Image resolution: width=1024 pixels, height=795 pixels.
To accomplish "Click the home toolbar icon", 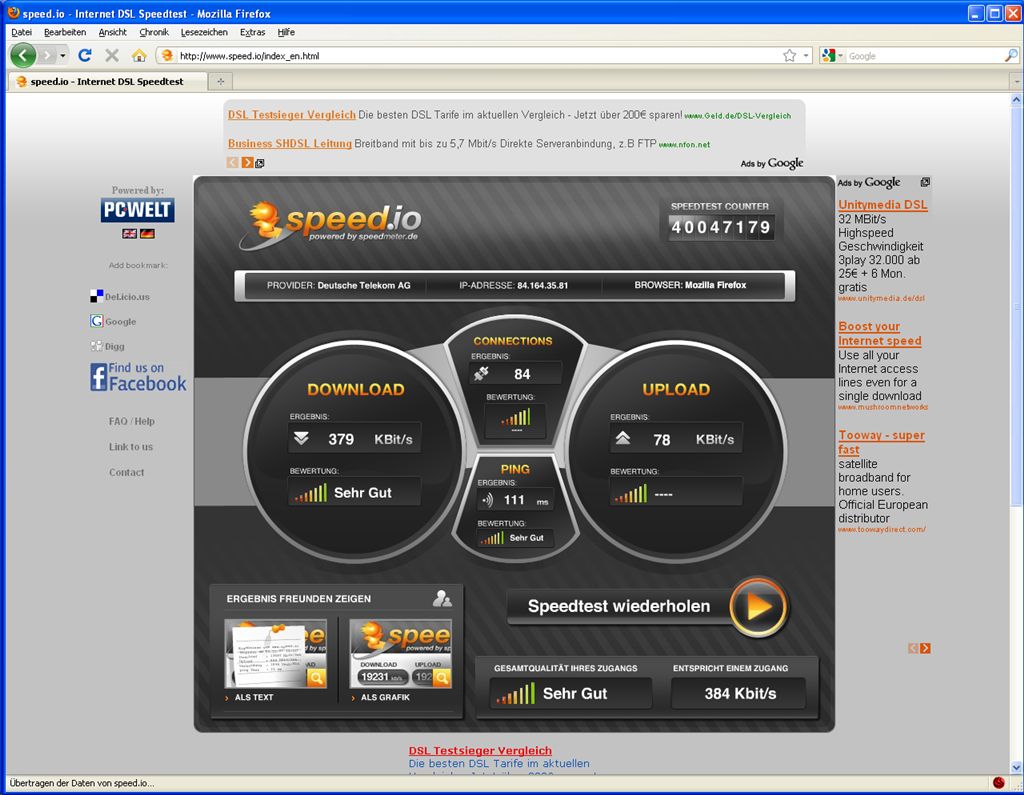I will (139, 56).
